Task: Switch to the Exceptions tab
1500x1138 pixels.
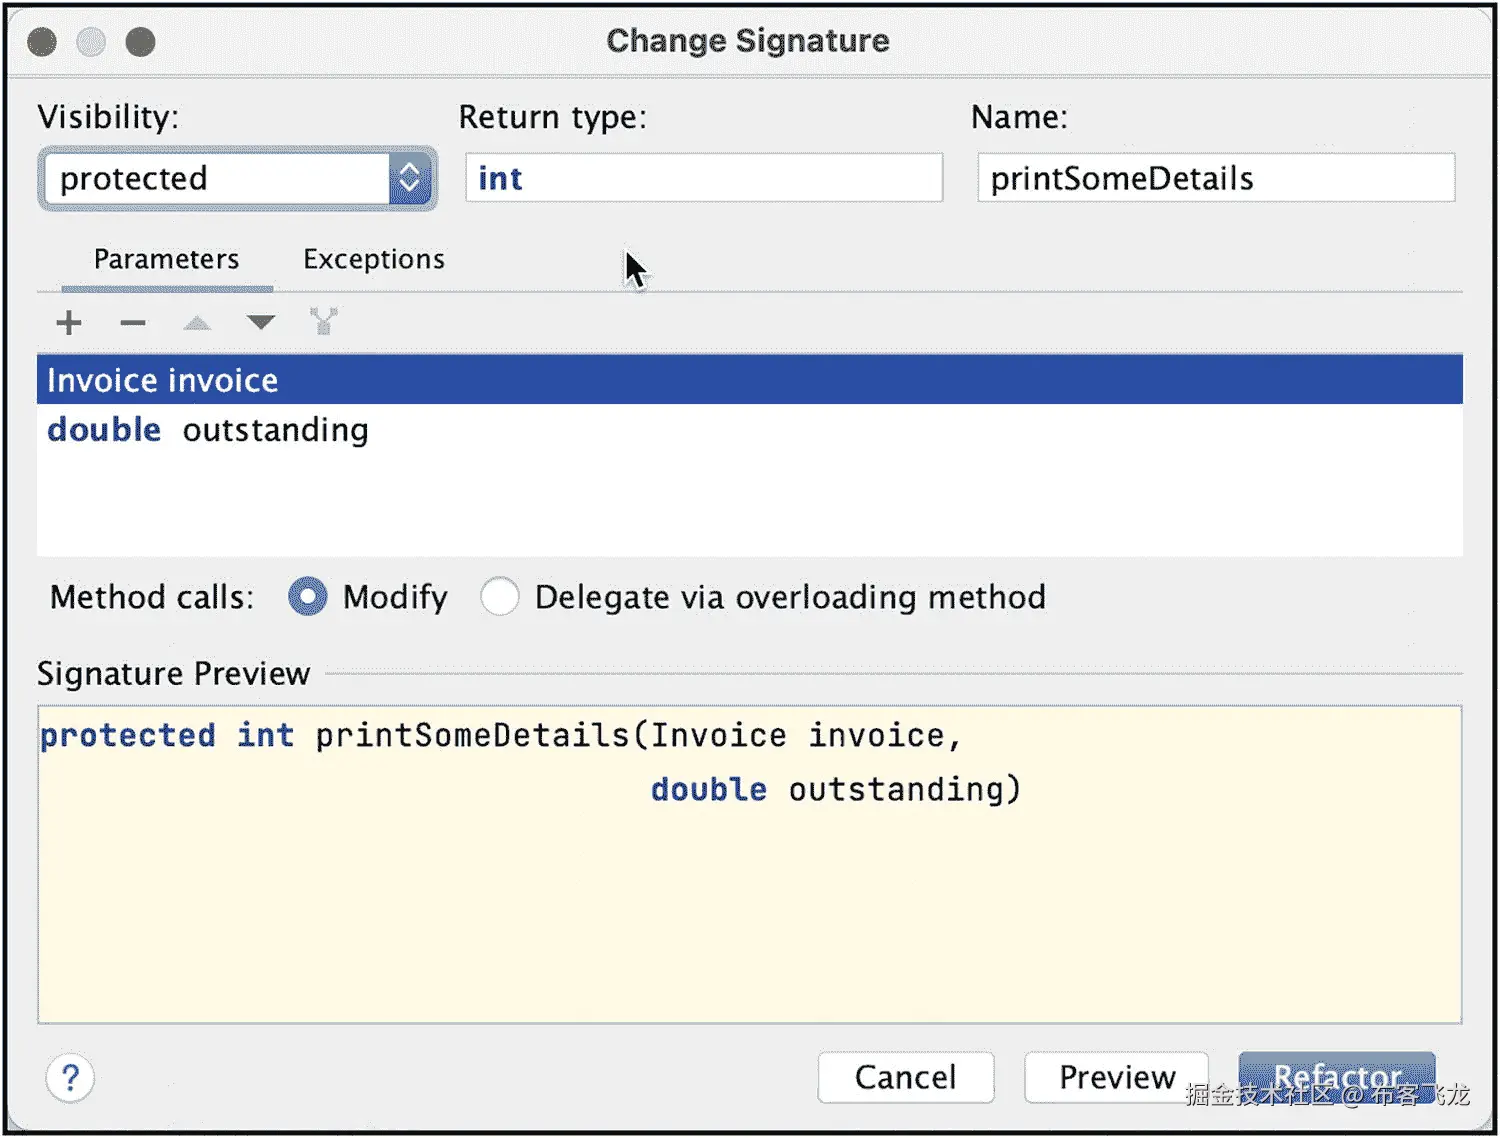Action: 374,260
